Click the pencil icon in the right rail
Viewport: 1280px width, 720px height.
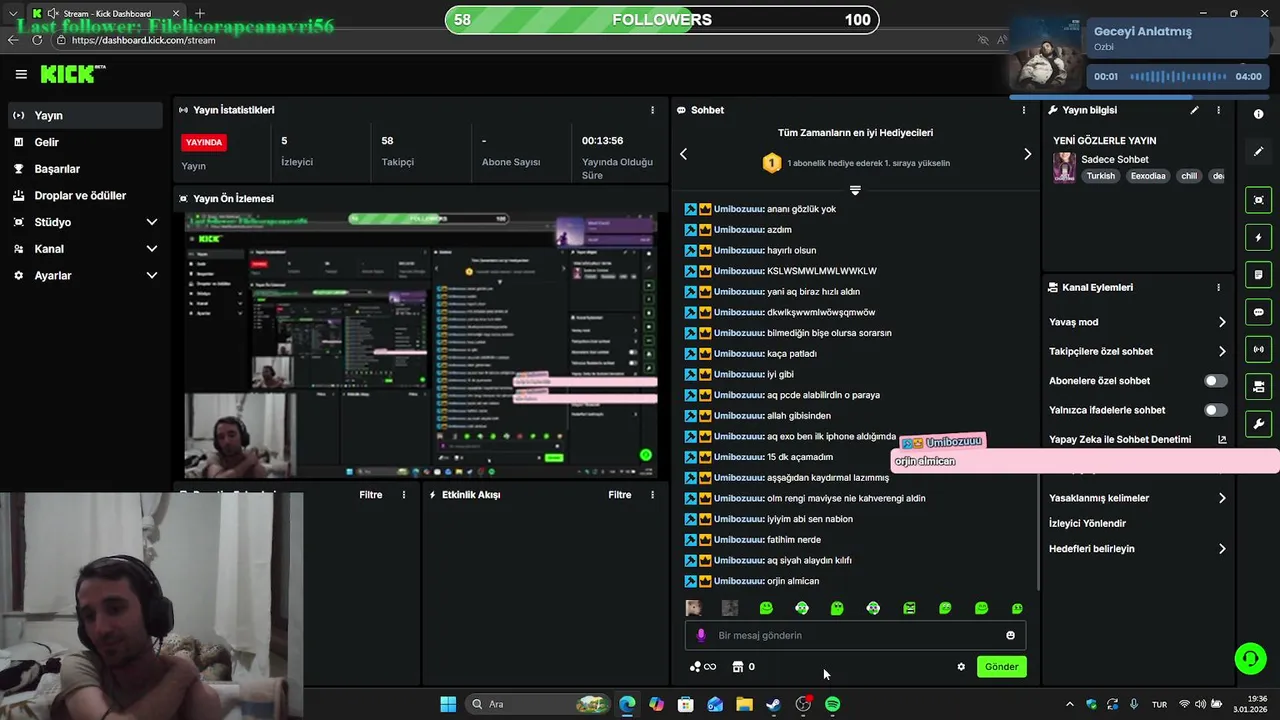point(1258,152)
